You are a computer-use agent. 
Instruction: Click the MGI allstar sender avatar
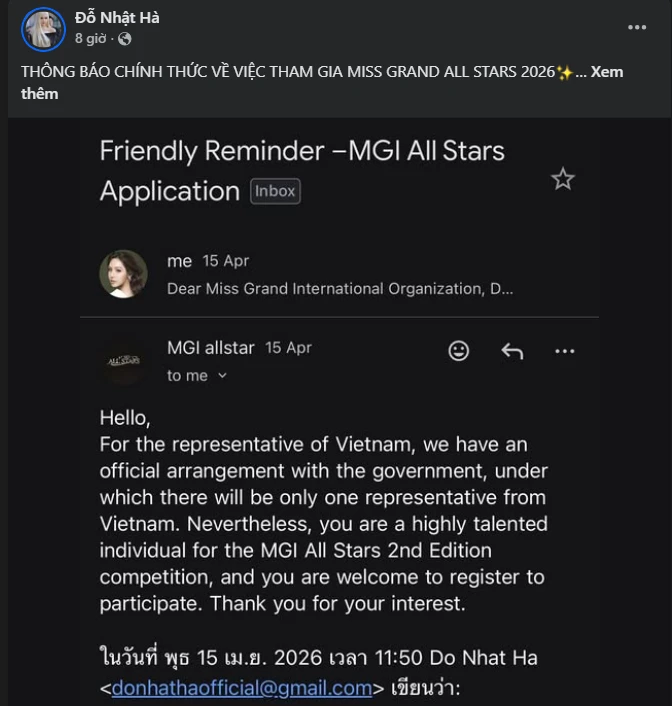(x=123, y=361)
